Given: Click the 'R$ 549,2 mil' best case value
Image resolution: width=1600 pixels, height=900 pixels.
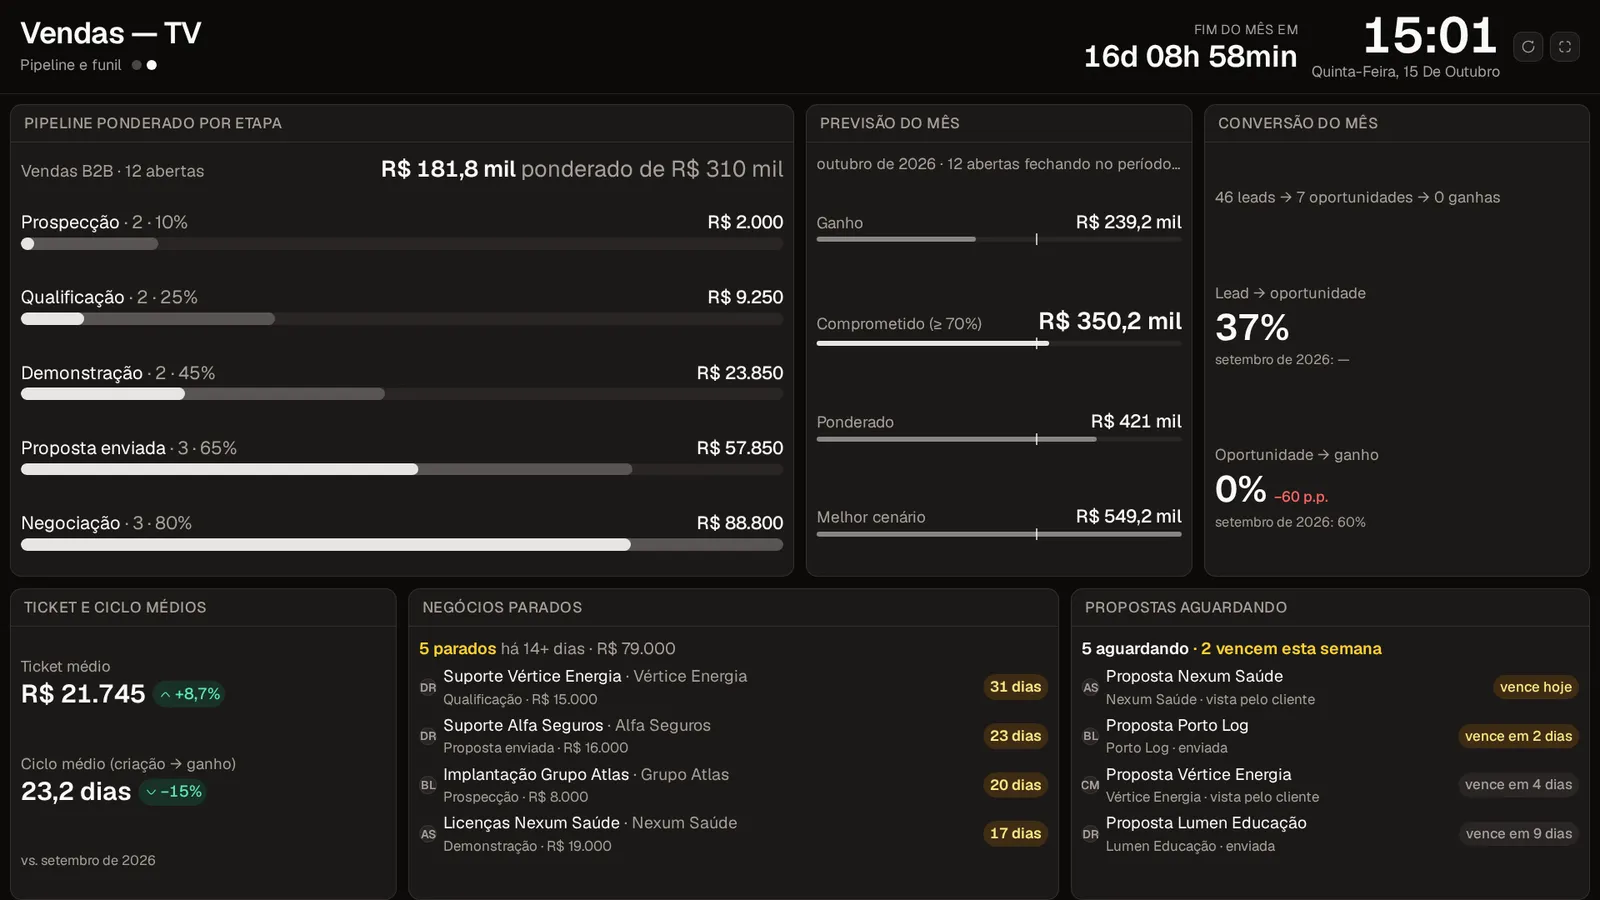Looking at the screenshot, I should (x=1128, y=516).
